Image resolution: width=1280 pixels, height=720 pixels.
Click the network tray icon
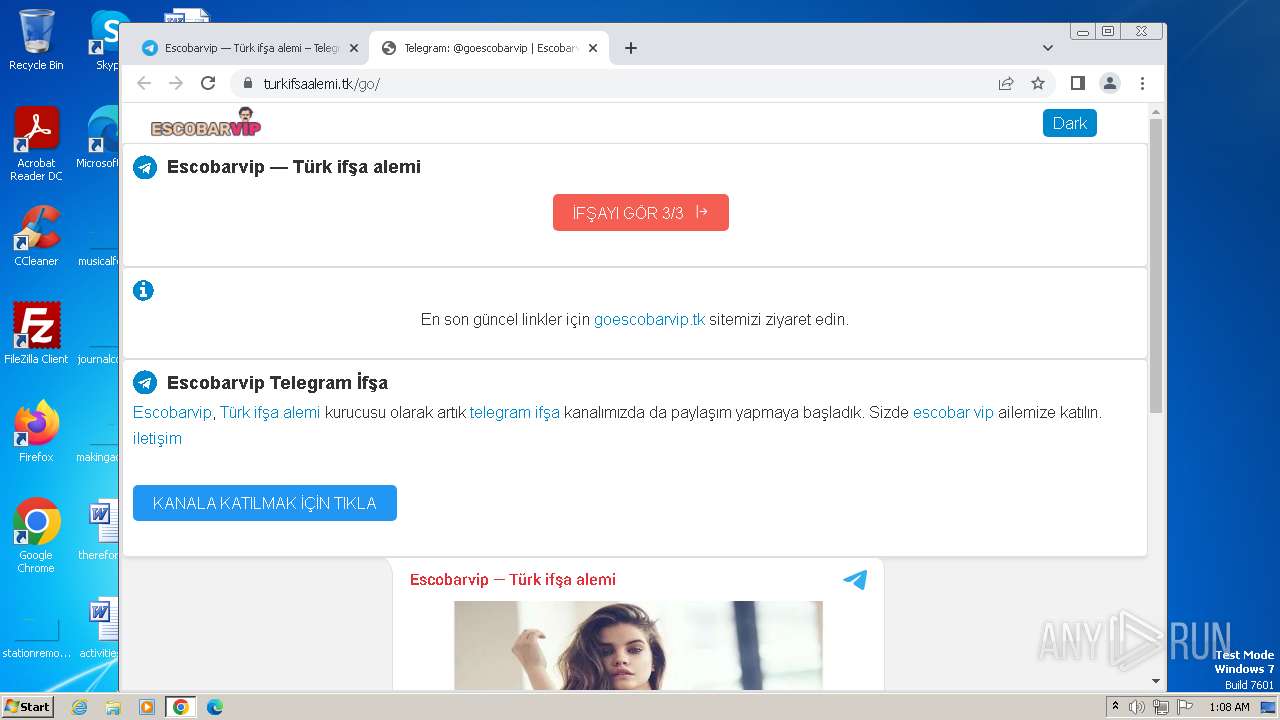(x=1160, y=707)
